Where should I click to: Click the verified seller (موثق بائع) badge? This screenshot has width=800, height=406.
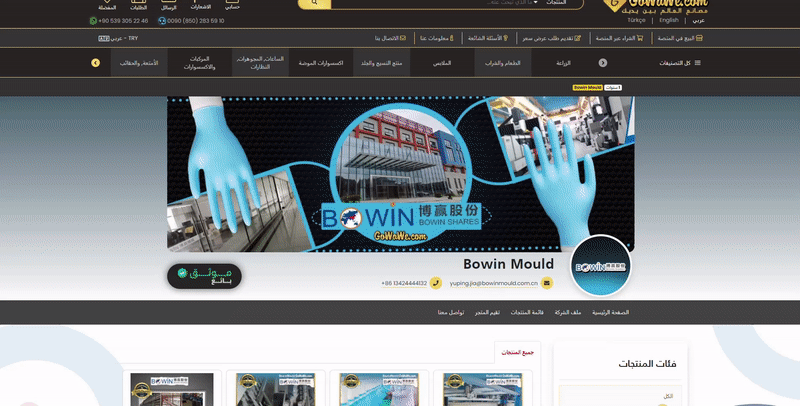pos(204,276)
